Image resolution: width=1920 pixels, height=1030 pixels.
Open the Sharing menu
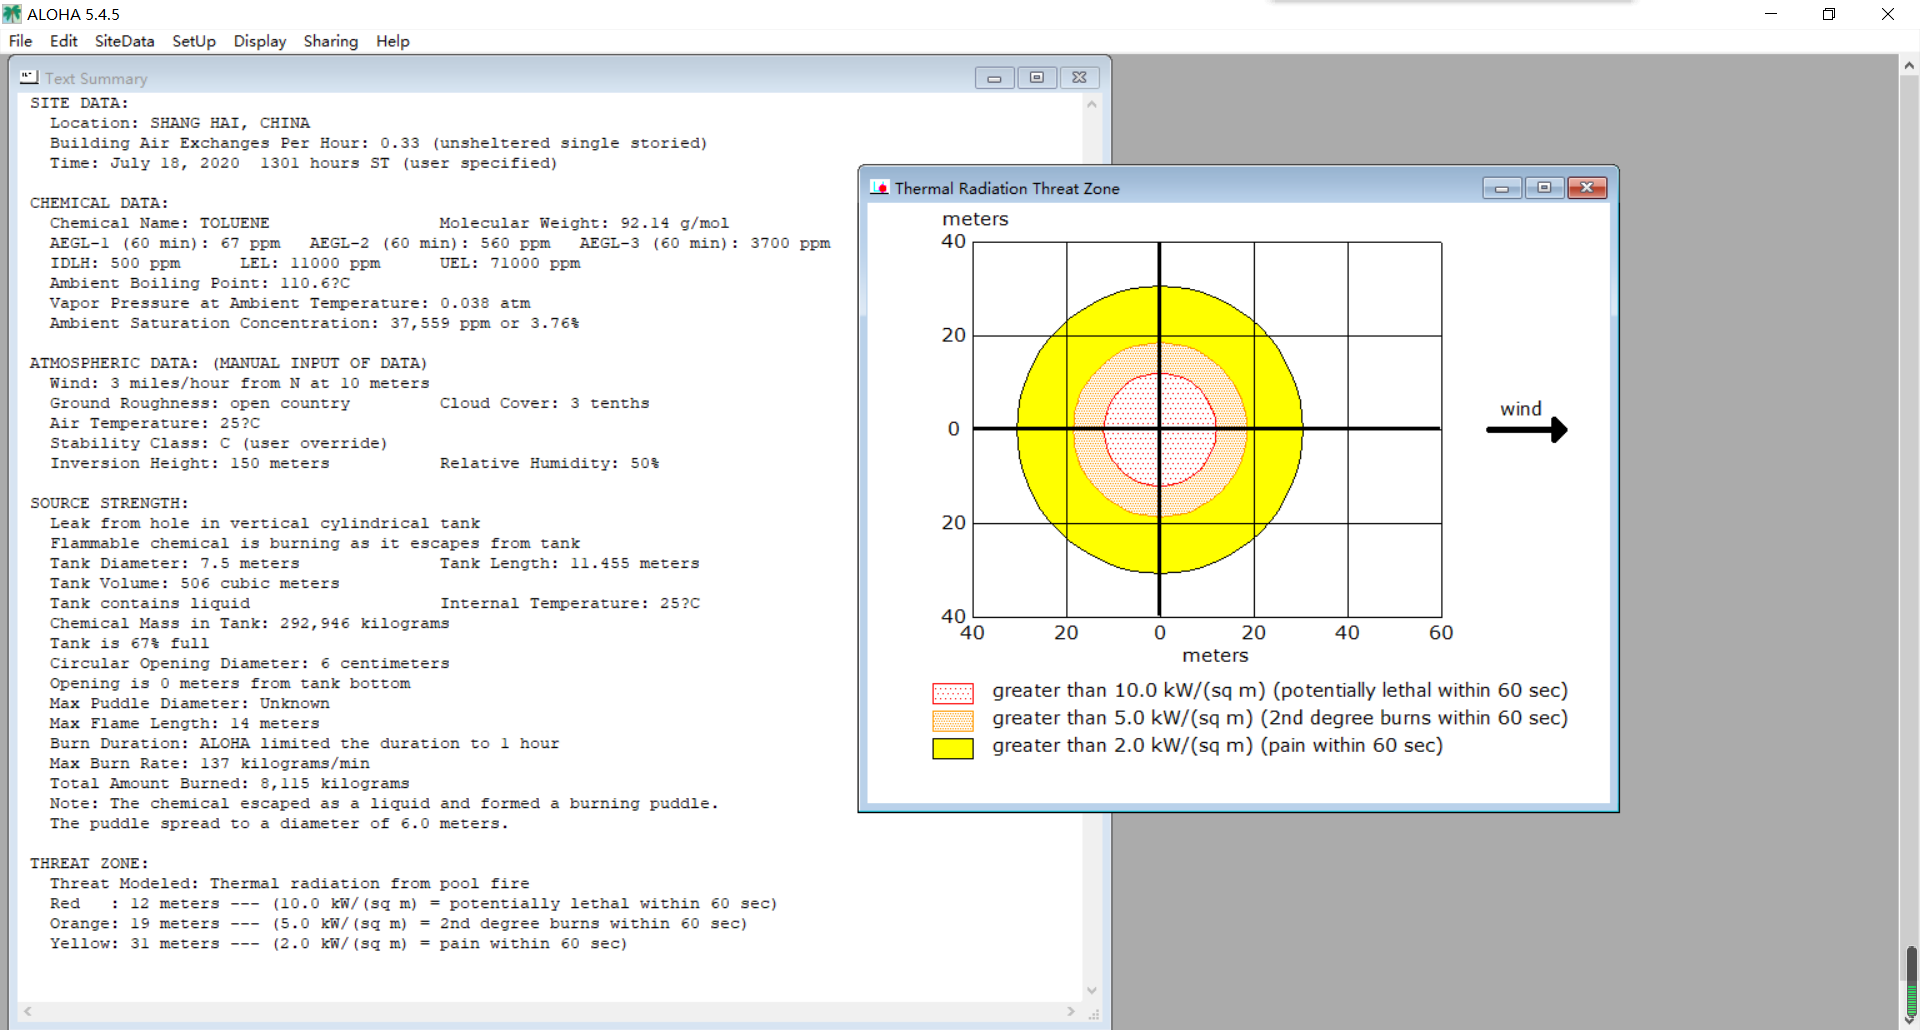click(330, 41)
